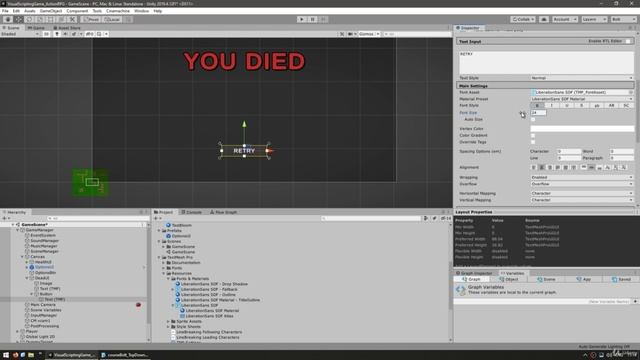Image resolution: width=640 pixels, height=360 pixels.
Task: Open the Vertex Color swatch
Action: tap(582, 129)
